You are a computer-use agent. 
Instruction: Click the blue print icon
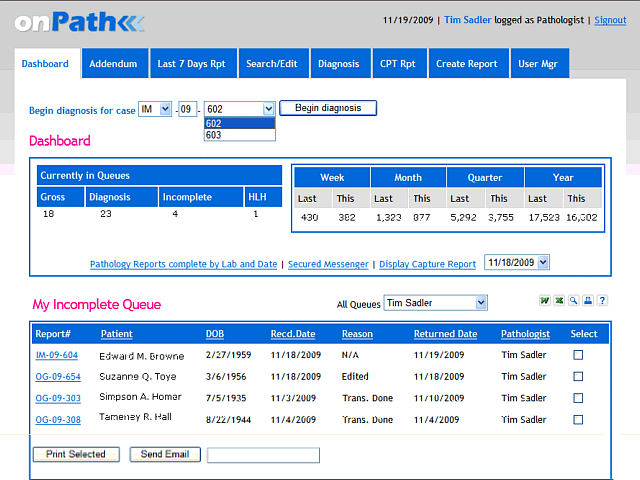click(588, 301)
